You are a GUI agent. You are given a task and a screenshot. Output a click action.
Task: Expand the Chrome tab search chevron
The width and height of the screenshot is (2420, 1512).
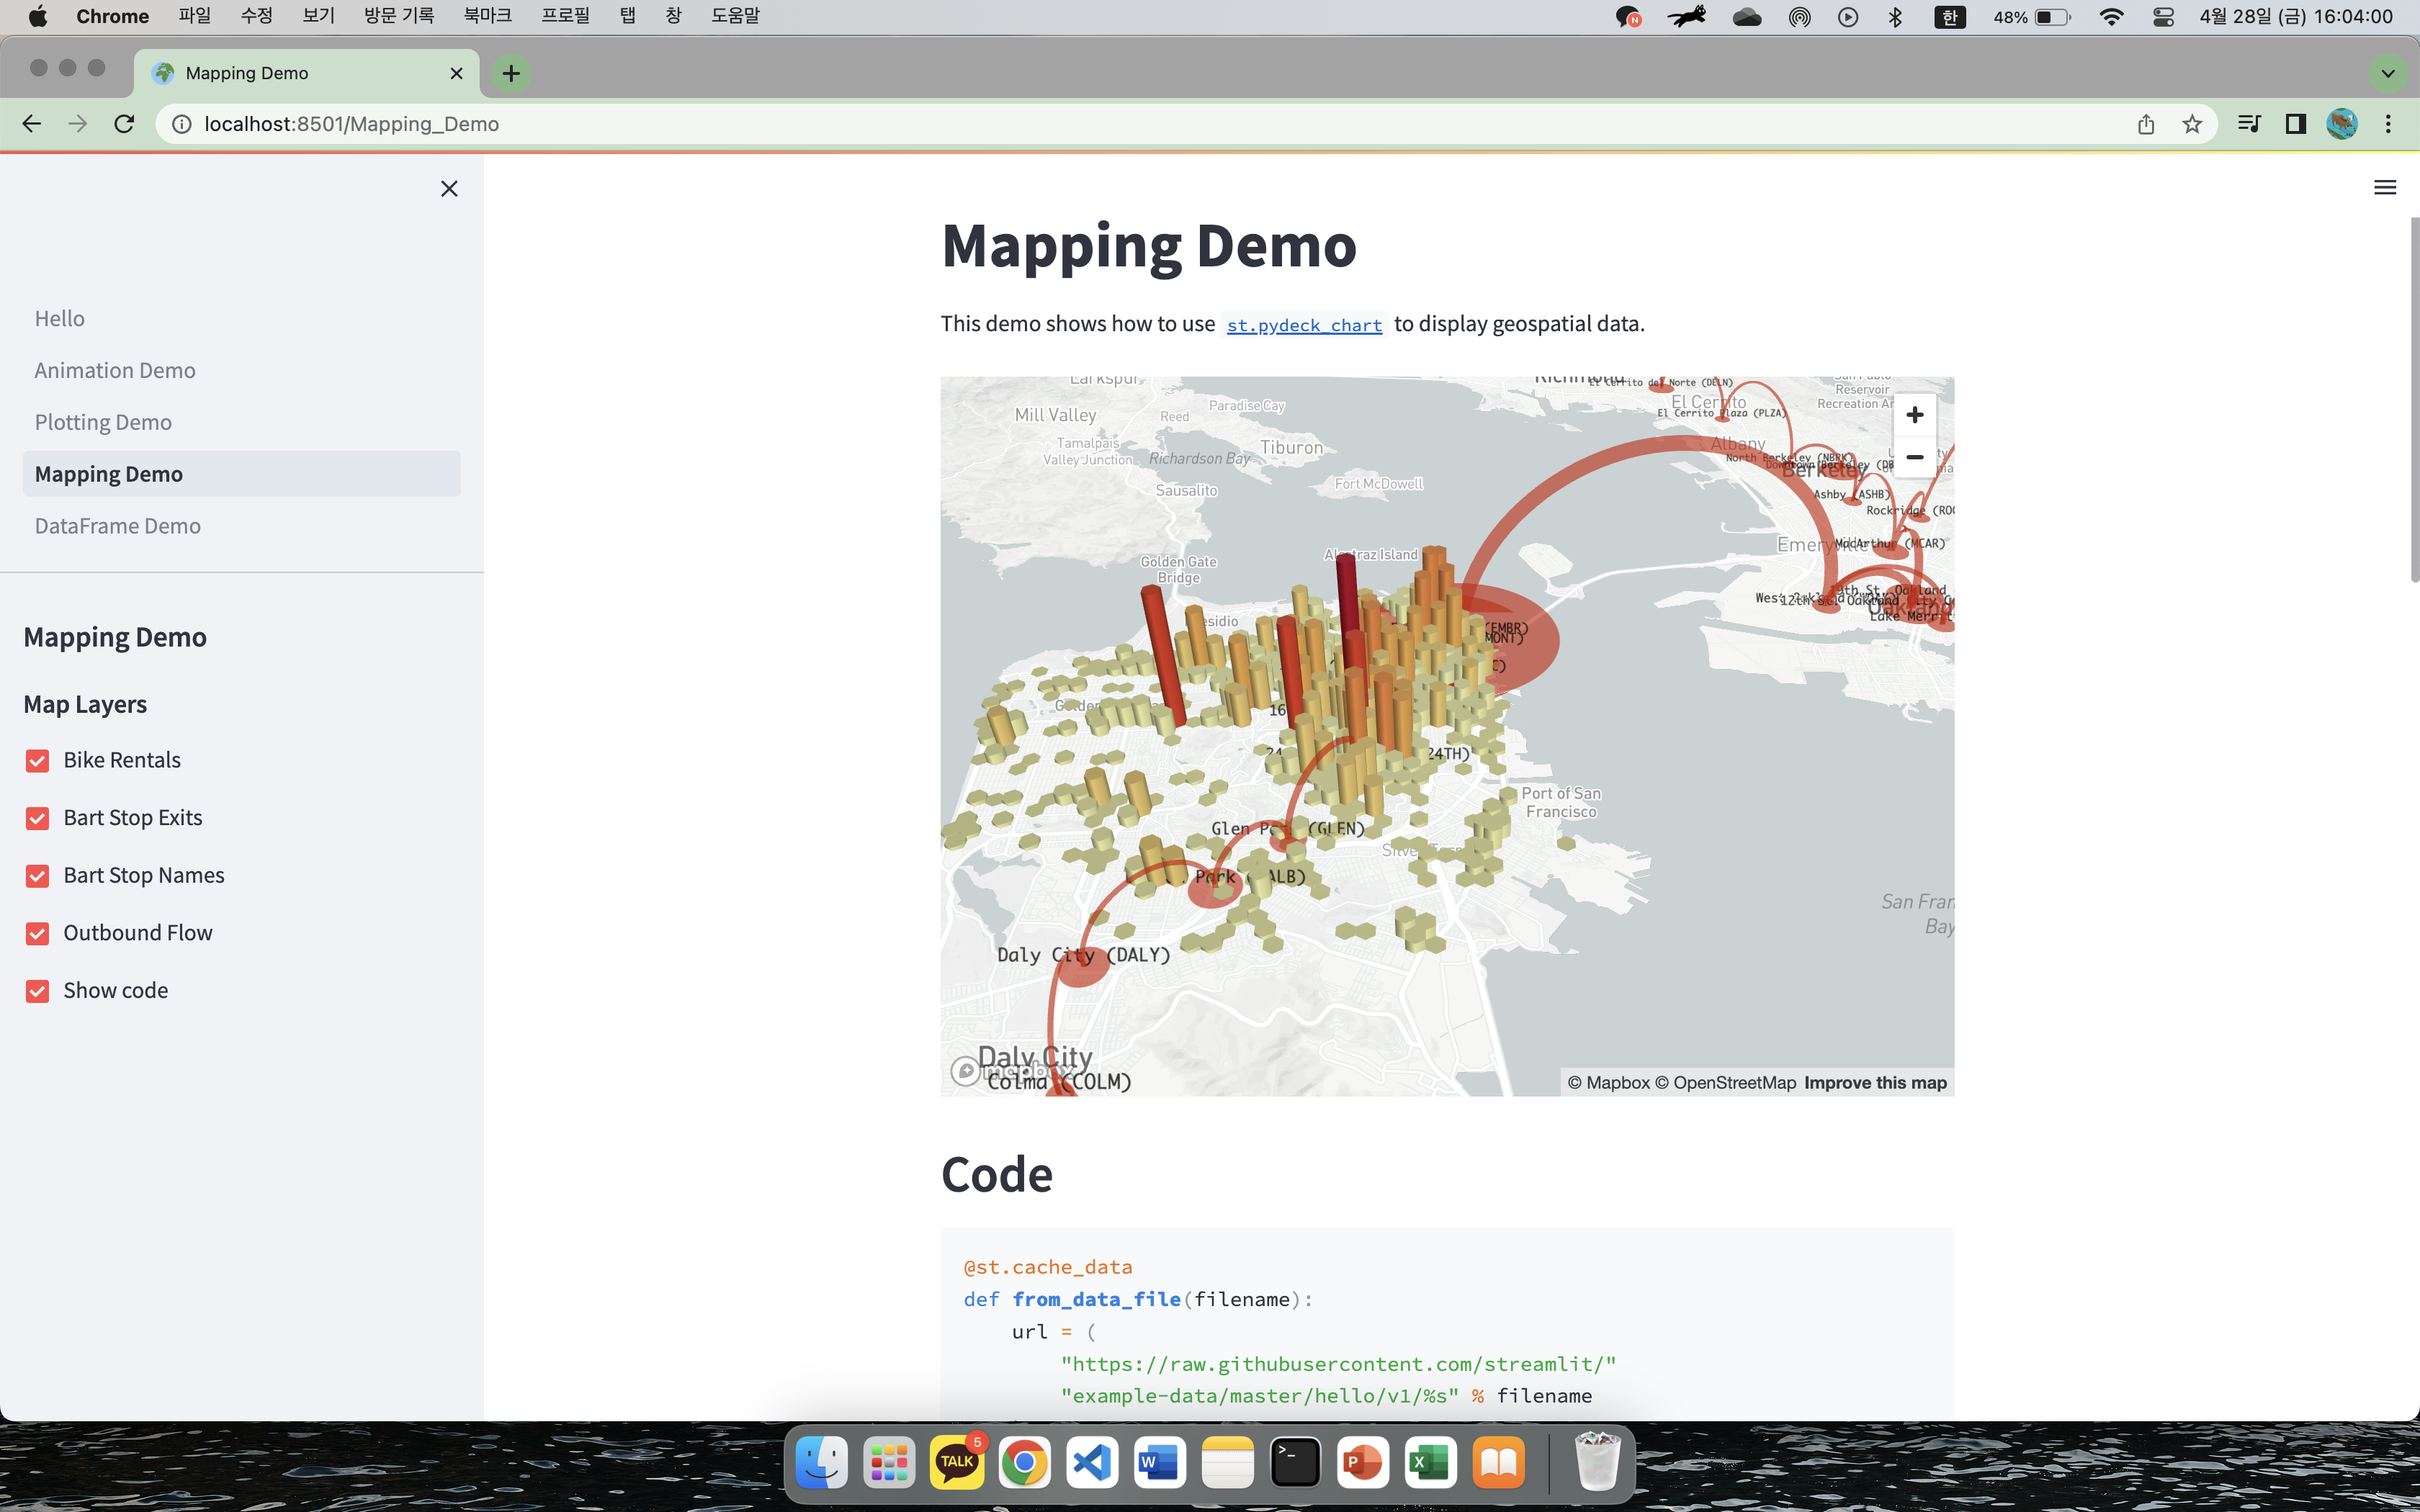tap(2388, 73)
